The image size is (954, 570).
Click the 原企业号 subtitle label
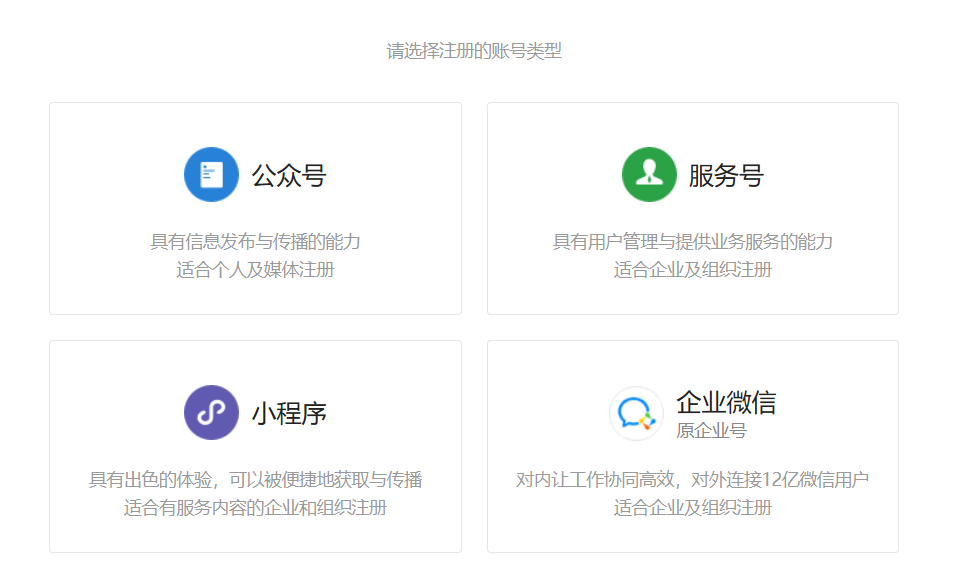711,431
